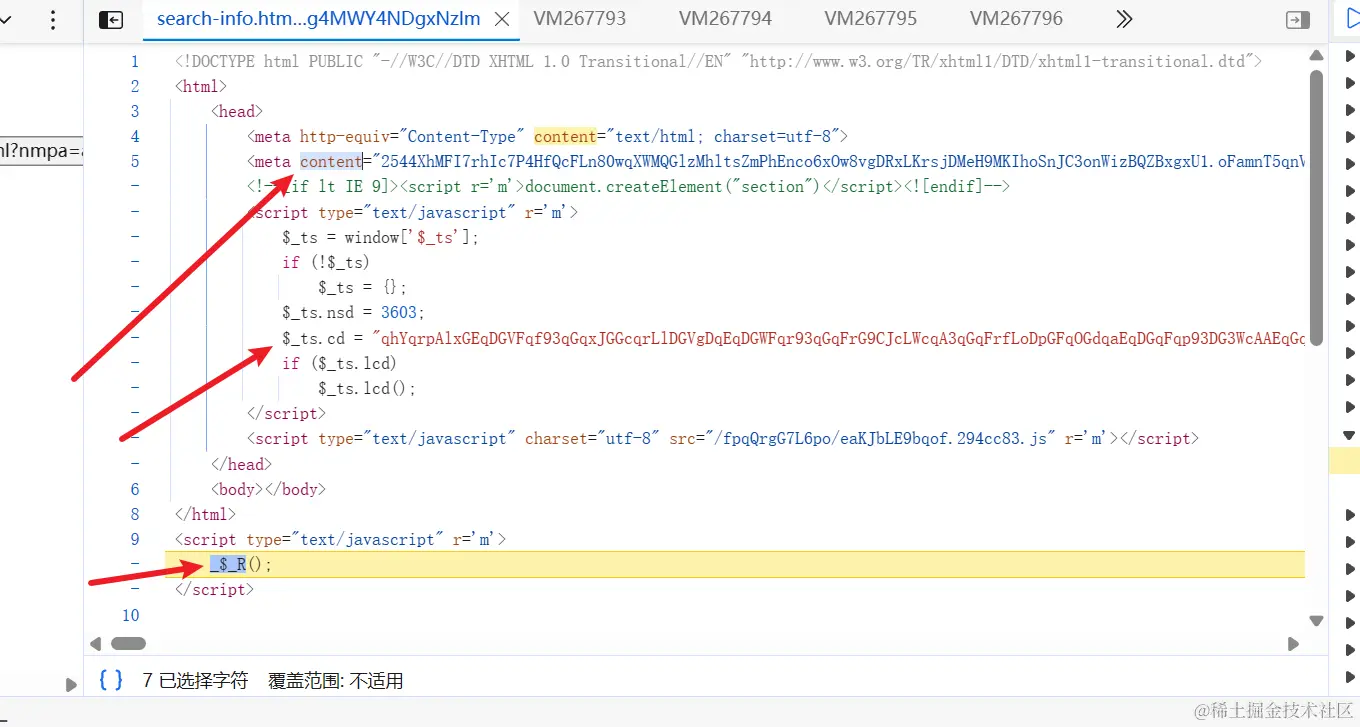Viewport: 1360px width, 727px height.
Task: Click the page URL field showing nmpa=
Action: [41, 151]
